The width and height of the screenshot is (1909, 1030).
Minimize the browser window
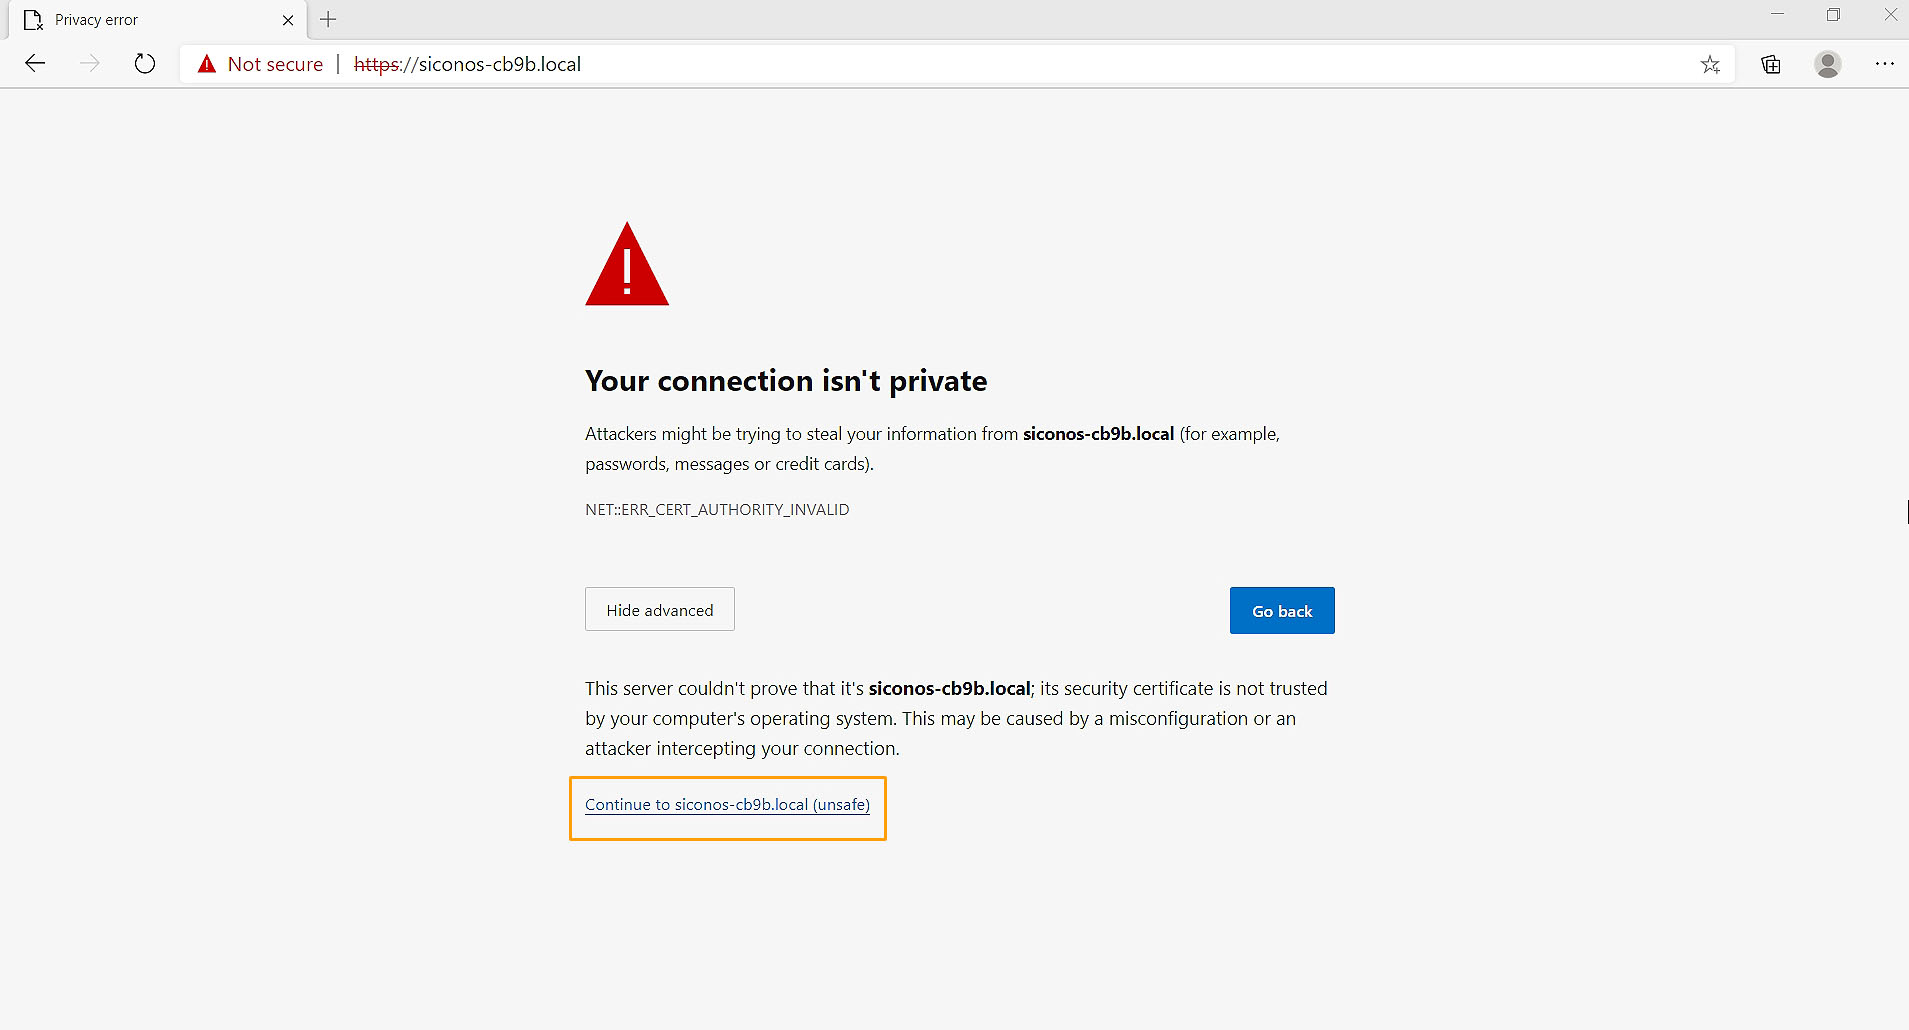pos(1777,15)
